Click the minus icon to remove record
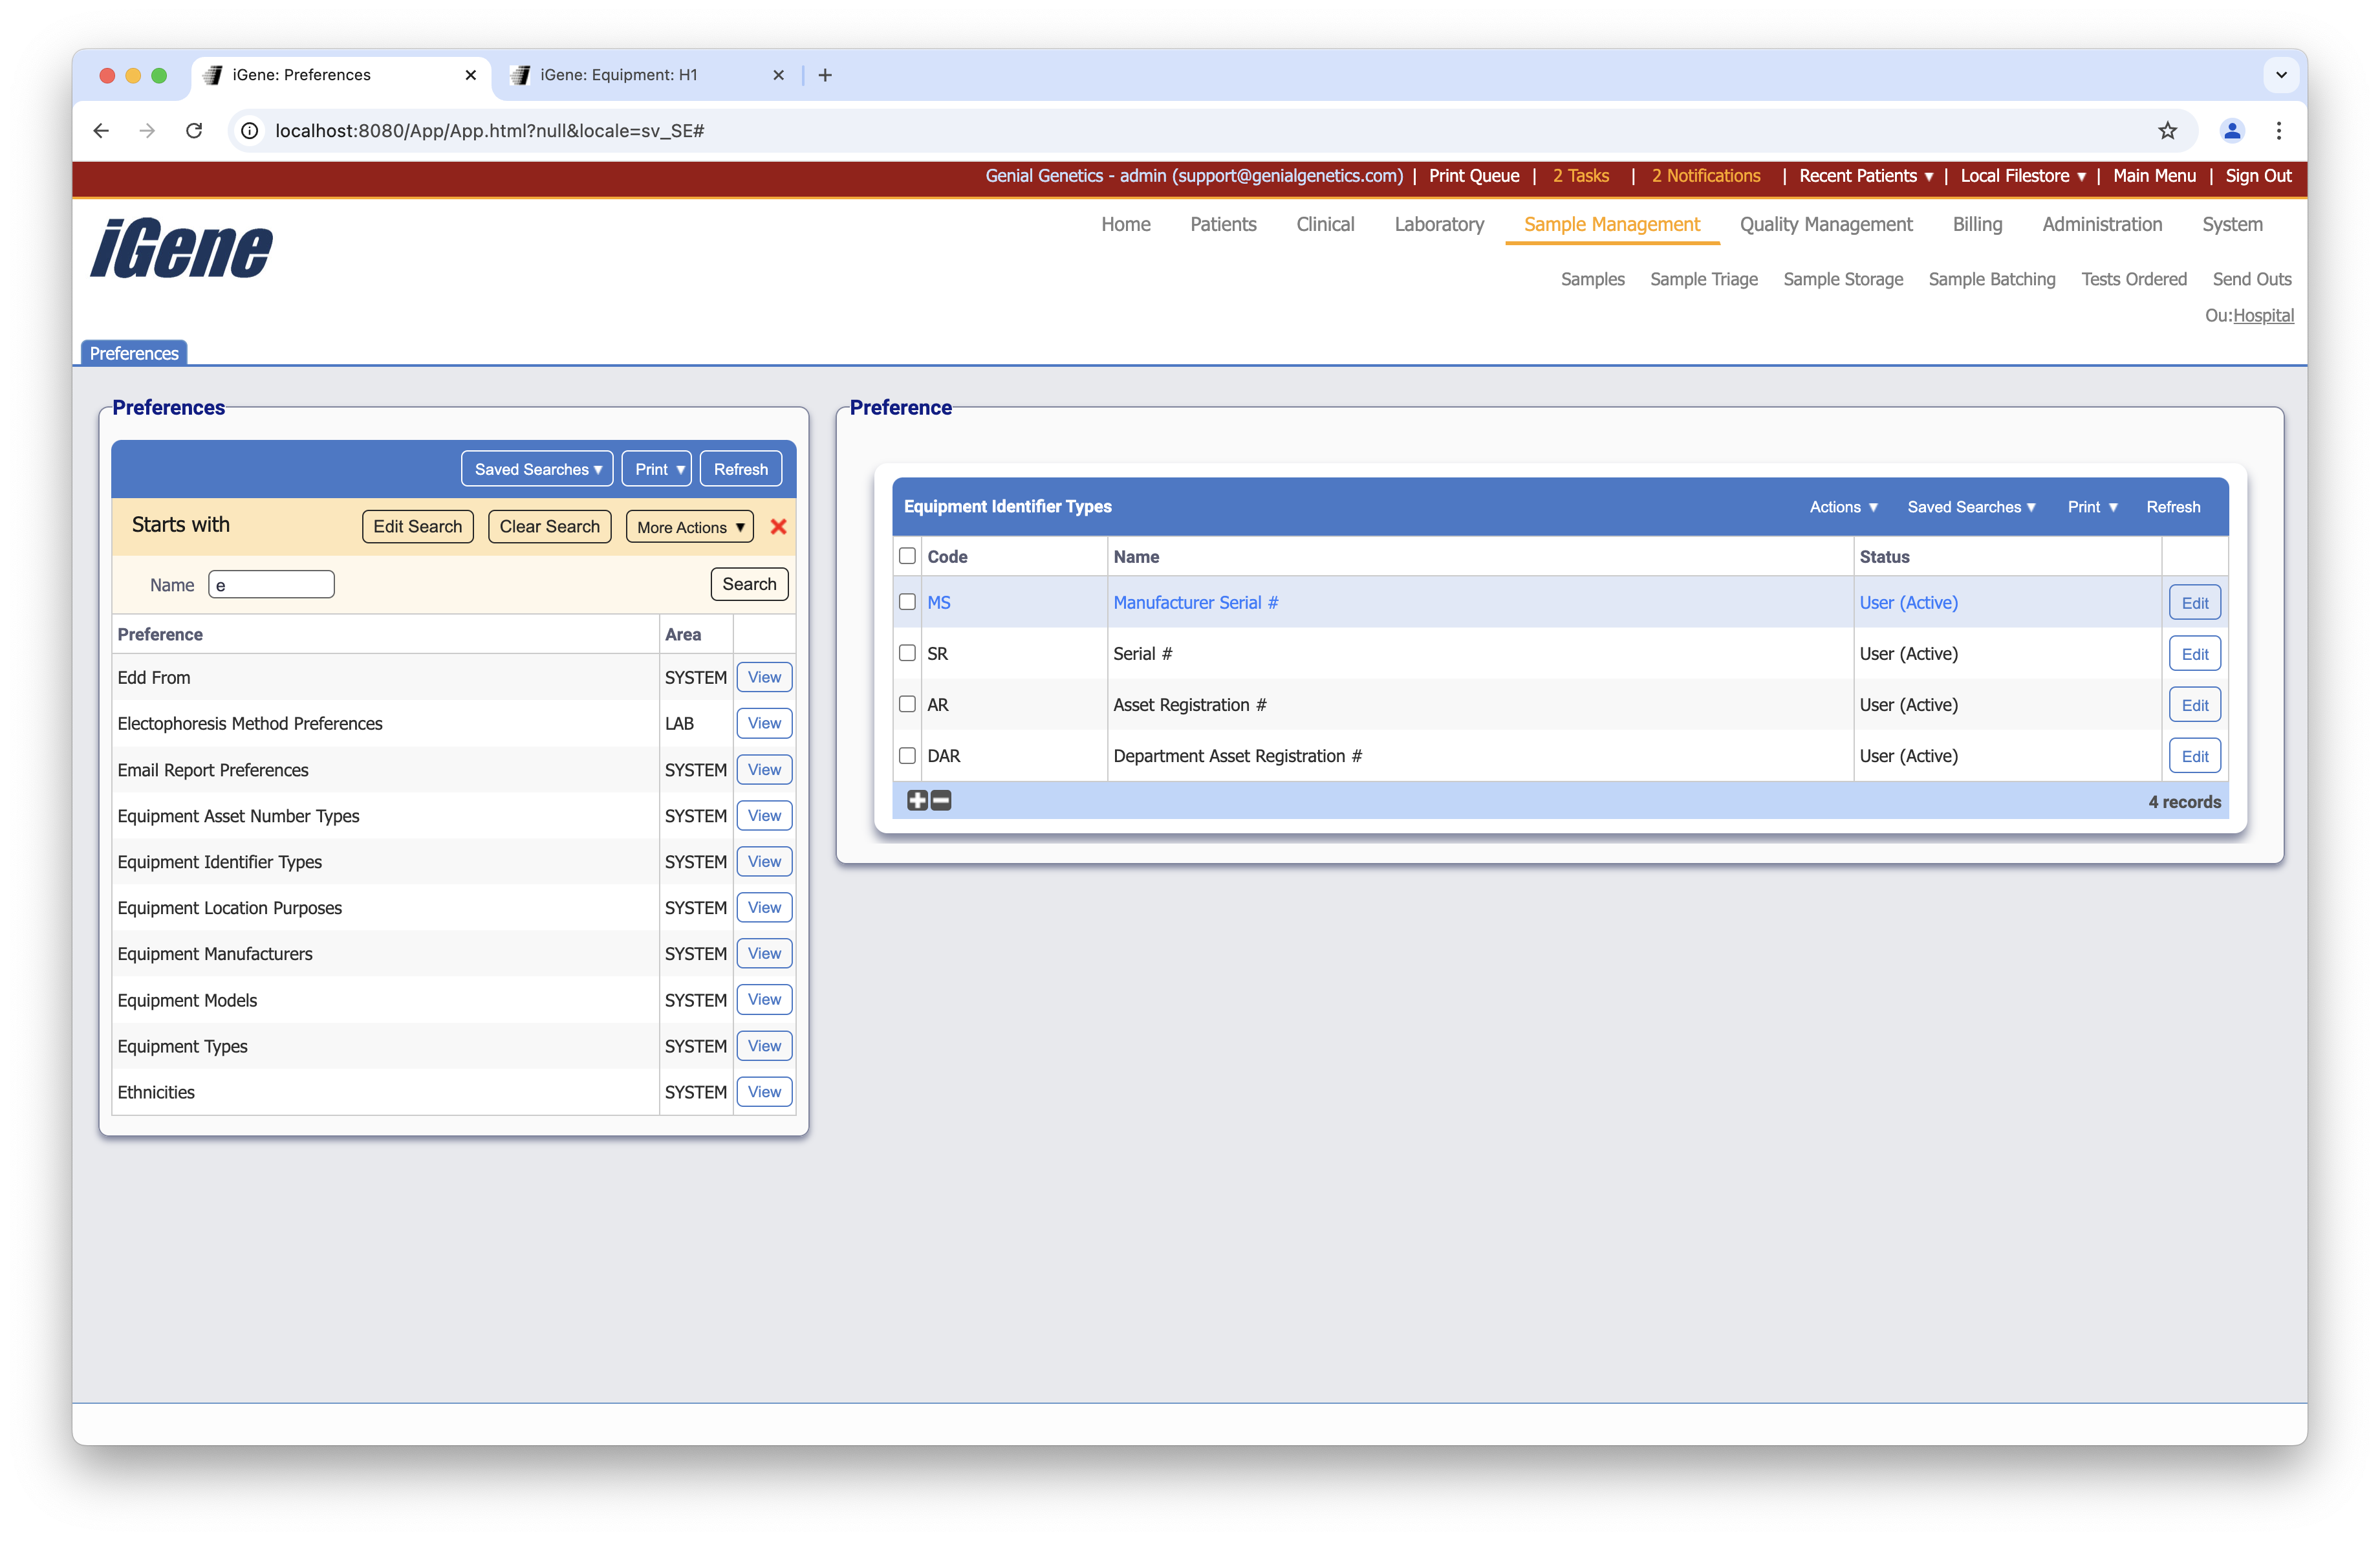Image resolution: width=2380 pixels, height=1541 pixels. point(941,800)
